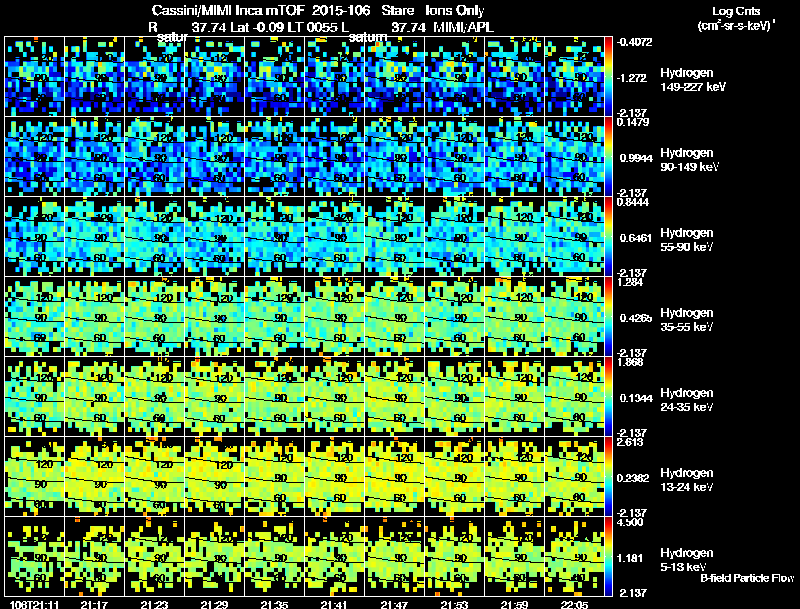Select the 'Hydrogen 5-13 keV' row label
The image size is (800, 609).
pyautogui.click(x=687, y=560)
